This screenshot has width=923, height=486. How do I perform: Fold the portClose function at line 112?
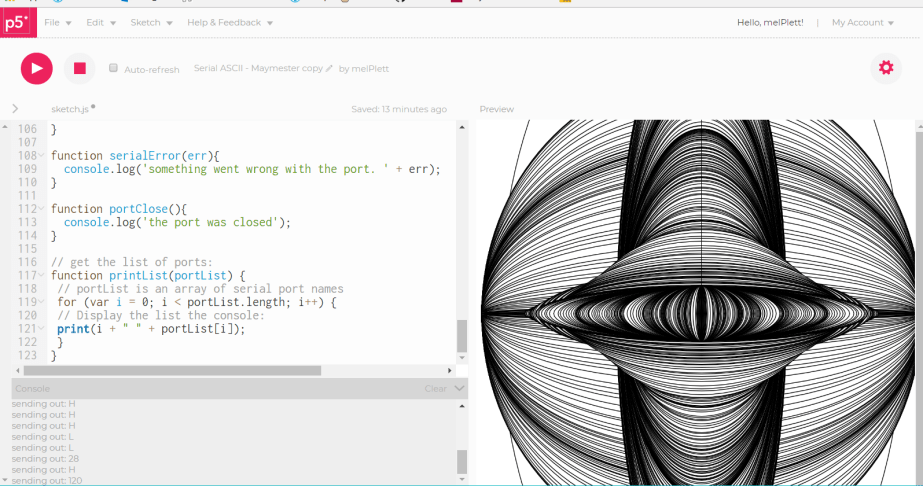click(42, 209)
